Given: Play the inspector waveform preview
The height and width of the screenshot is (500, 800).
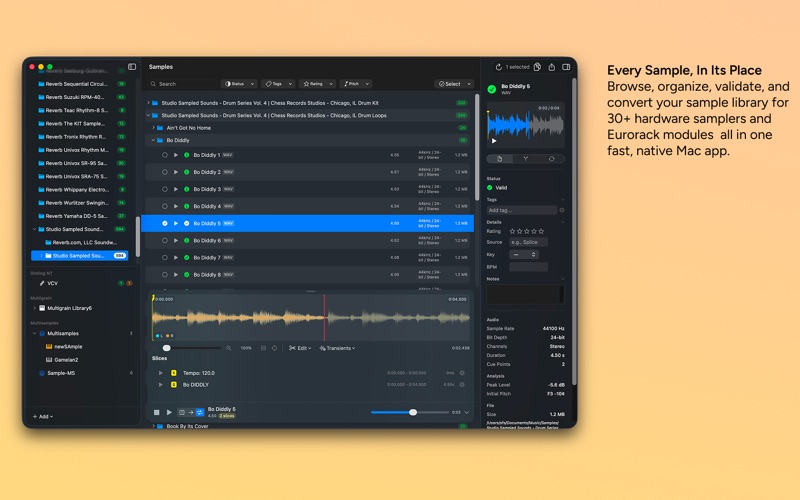Looking at the screenshot, I should point(494,141).
